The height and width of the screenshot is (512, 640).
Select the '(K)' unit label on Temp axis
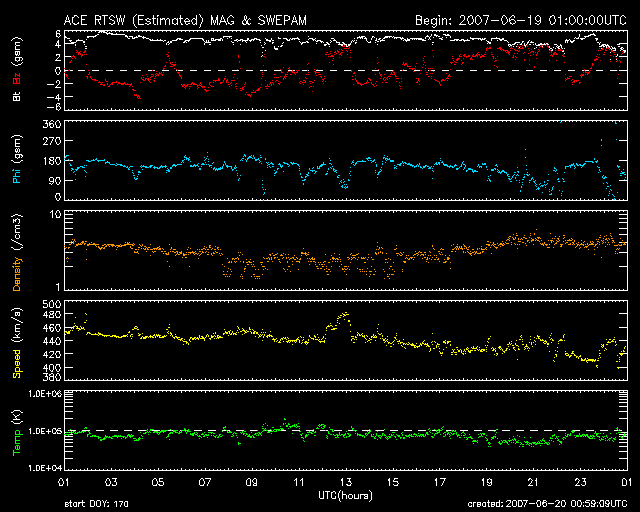[17, 418]
